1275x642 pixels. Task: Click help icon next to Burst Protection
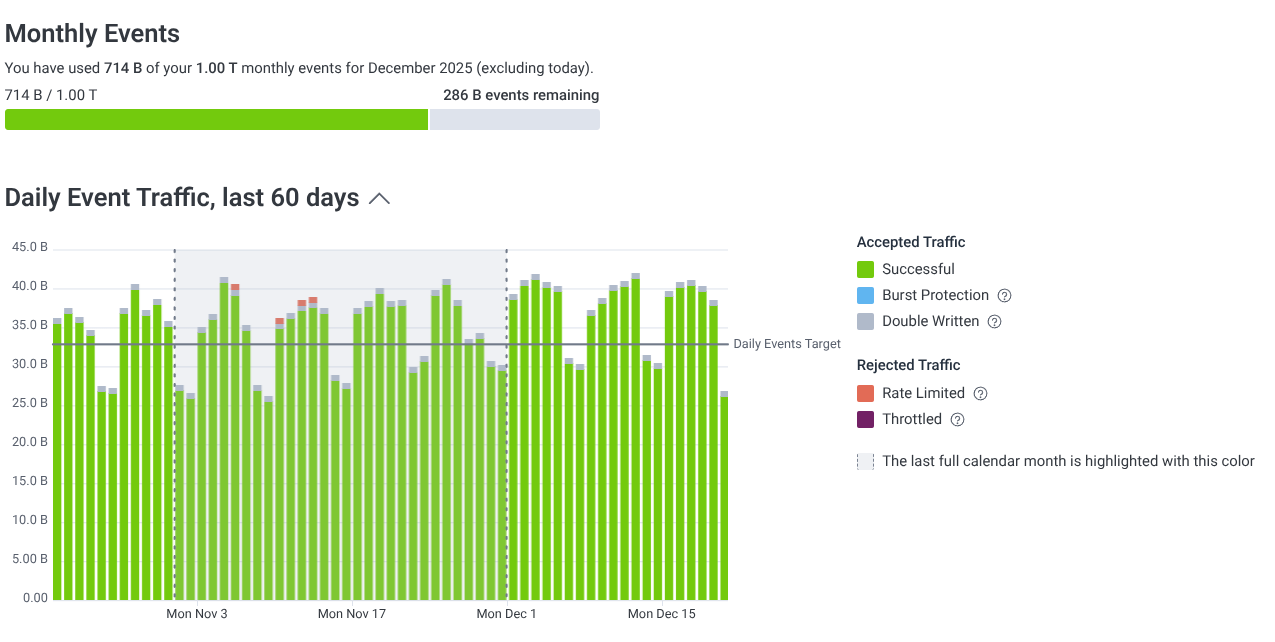pos(1005,296)
